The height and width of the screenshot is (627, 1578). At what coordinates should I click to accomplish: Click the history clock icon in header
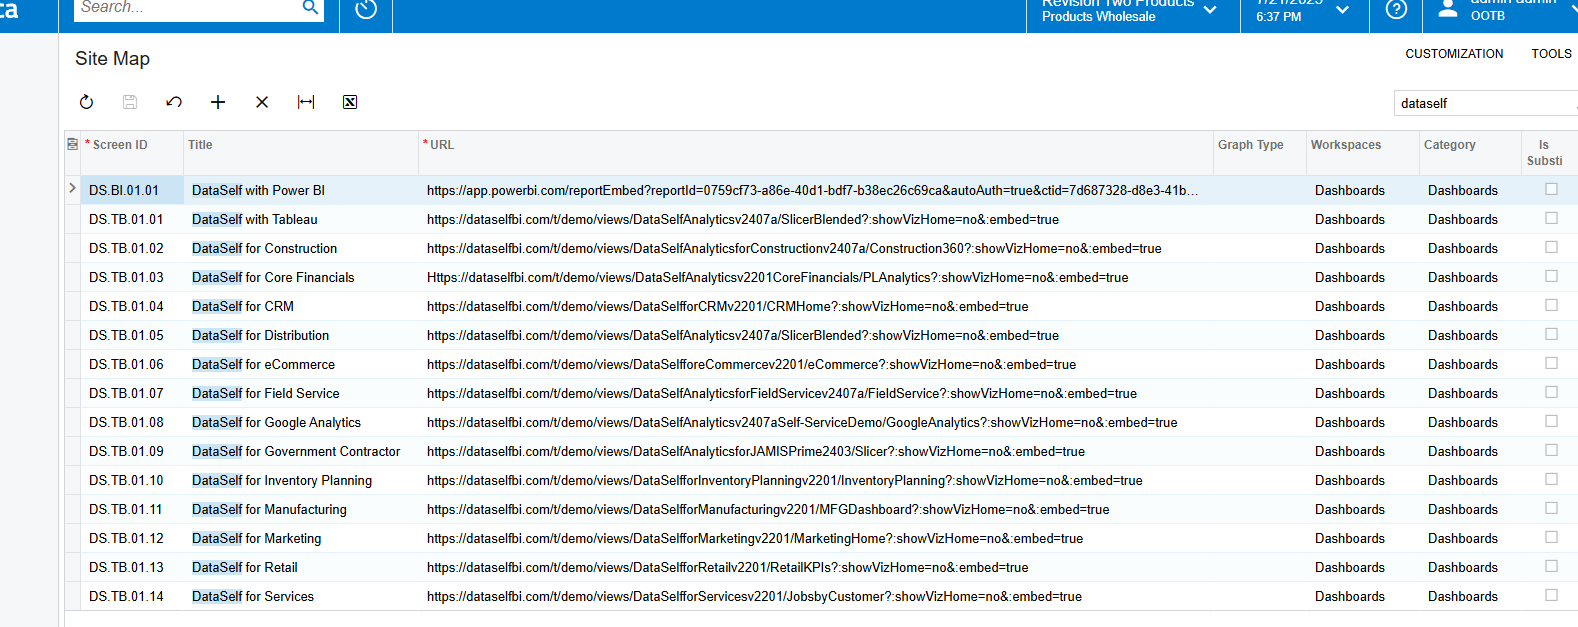click(366, 10)
